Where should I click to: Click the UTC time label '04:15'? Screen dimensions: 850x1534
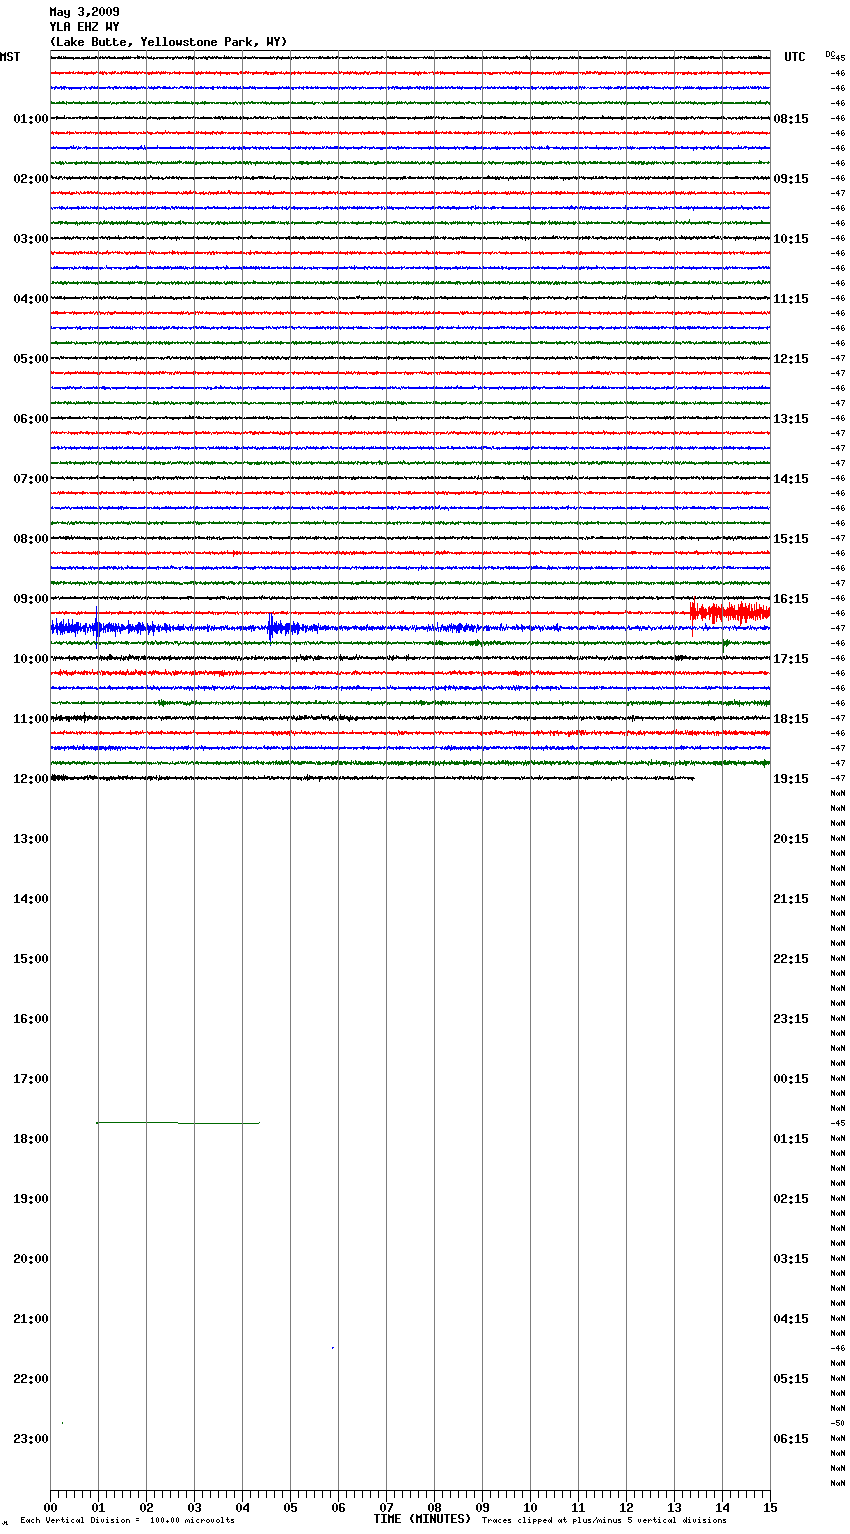(x=791, y=1319)
